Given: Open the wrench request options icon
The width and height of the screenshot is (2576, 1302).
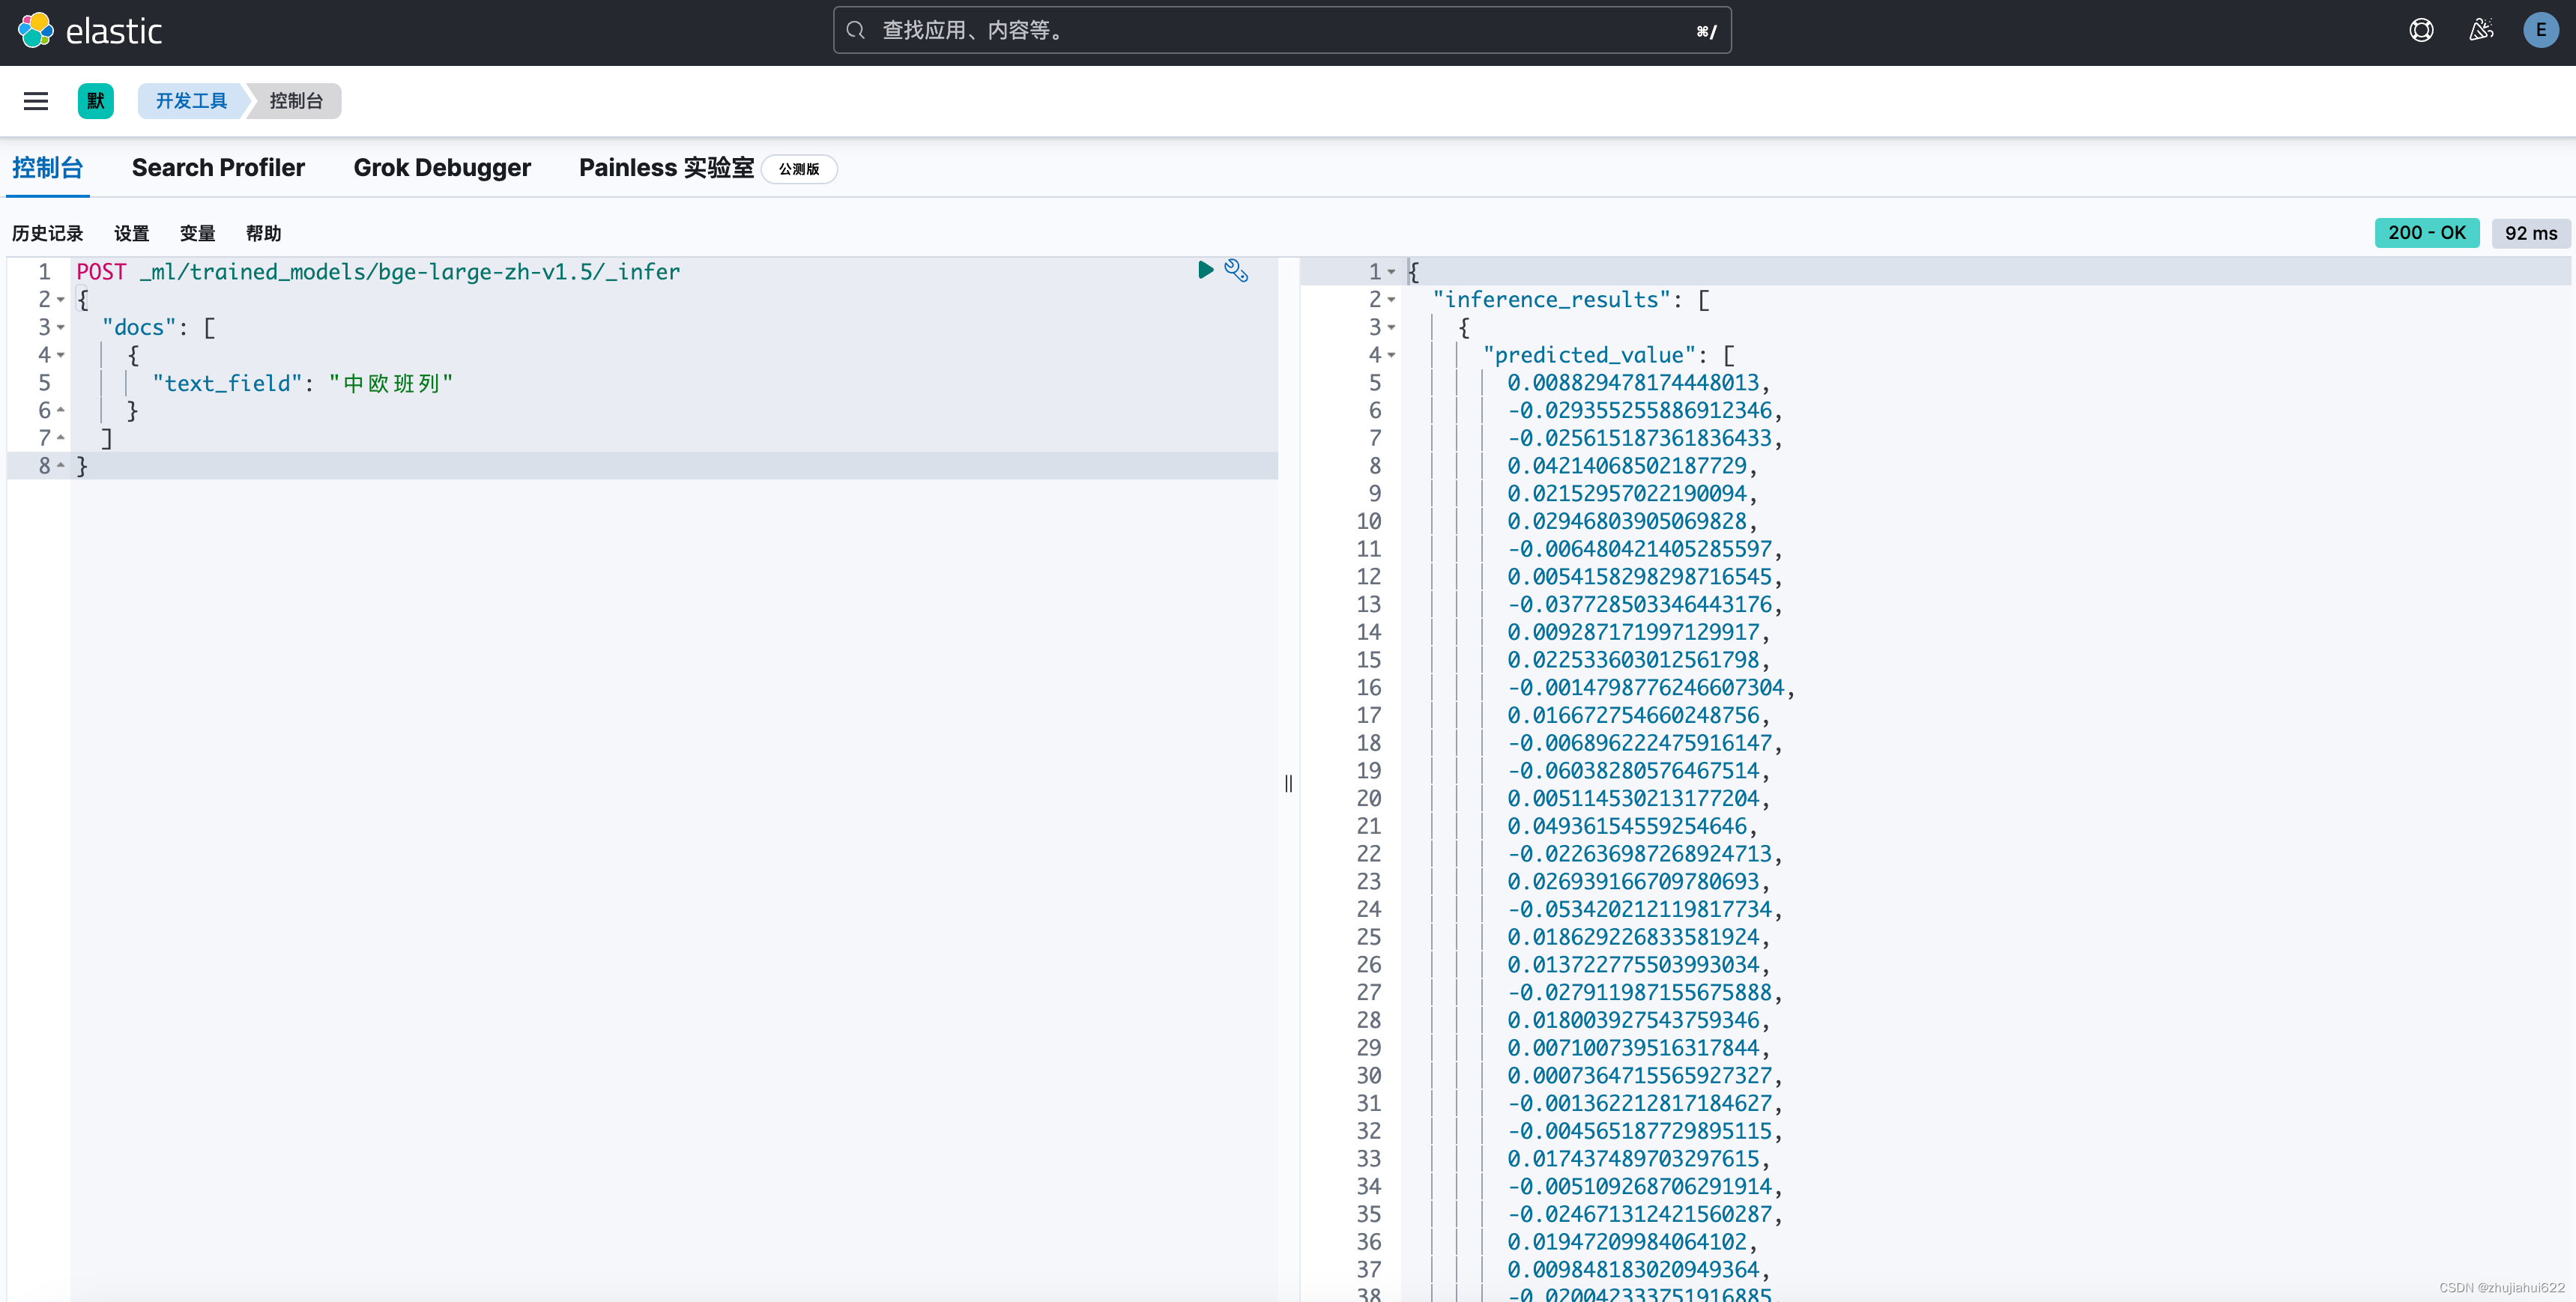Looking at the screenshot, I should click(x=1236, y=270).
